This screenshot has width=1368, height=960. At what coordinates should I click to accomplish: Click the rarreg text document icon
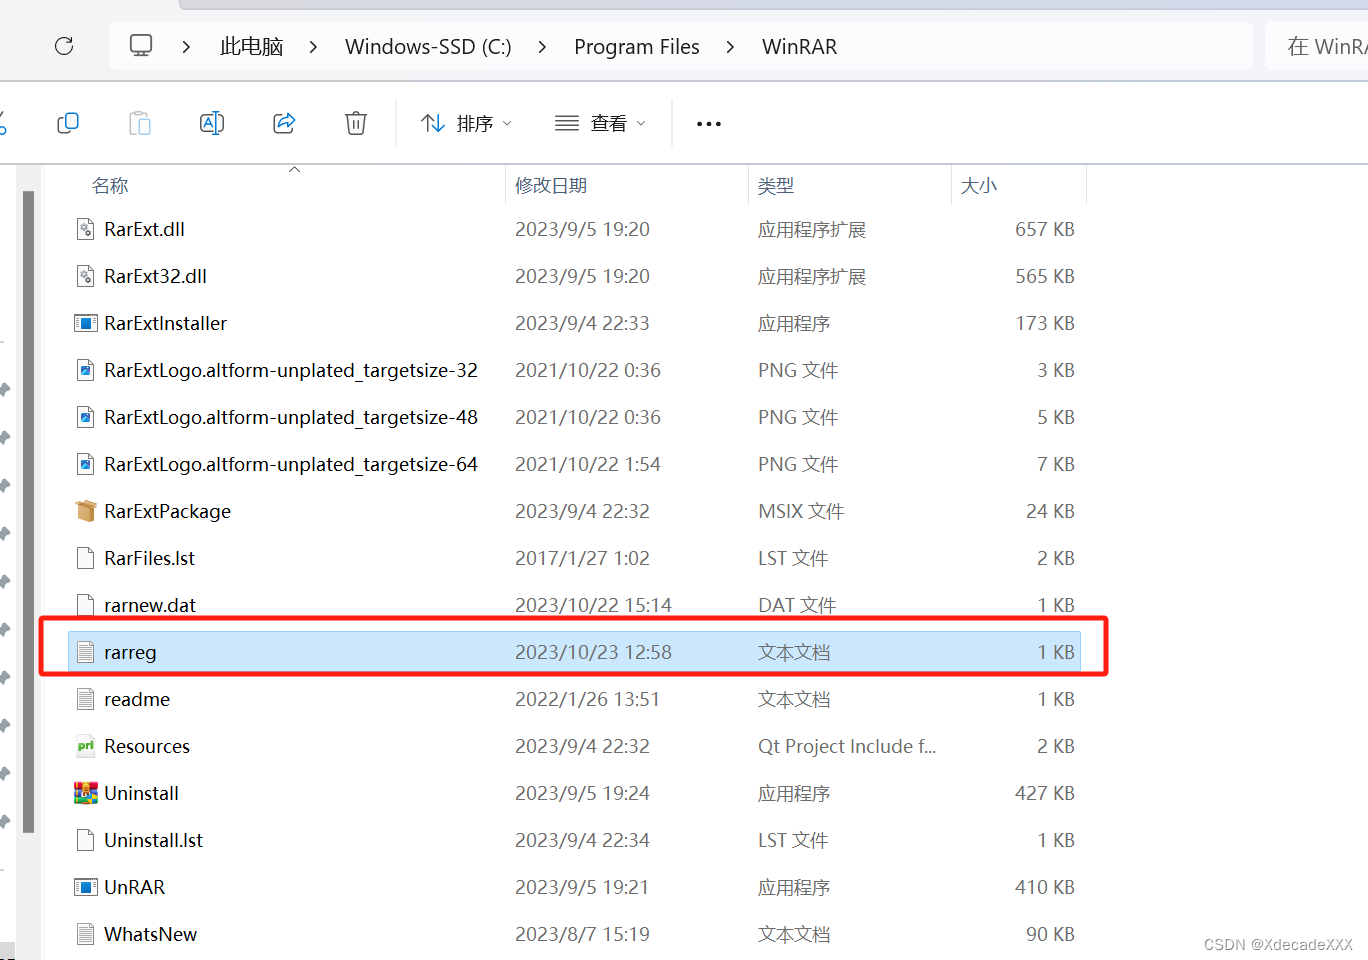(86, 652)
